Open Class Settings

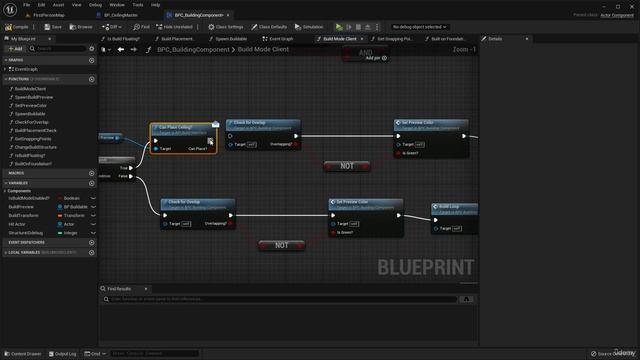226,27
